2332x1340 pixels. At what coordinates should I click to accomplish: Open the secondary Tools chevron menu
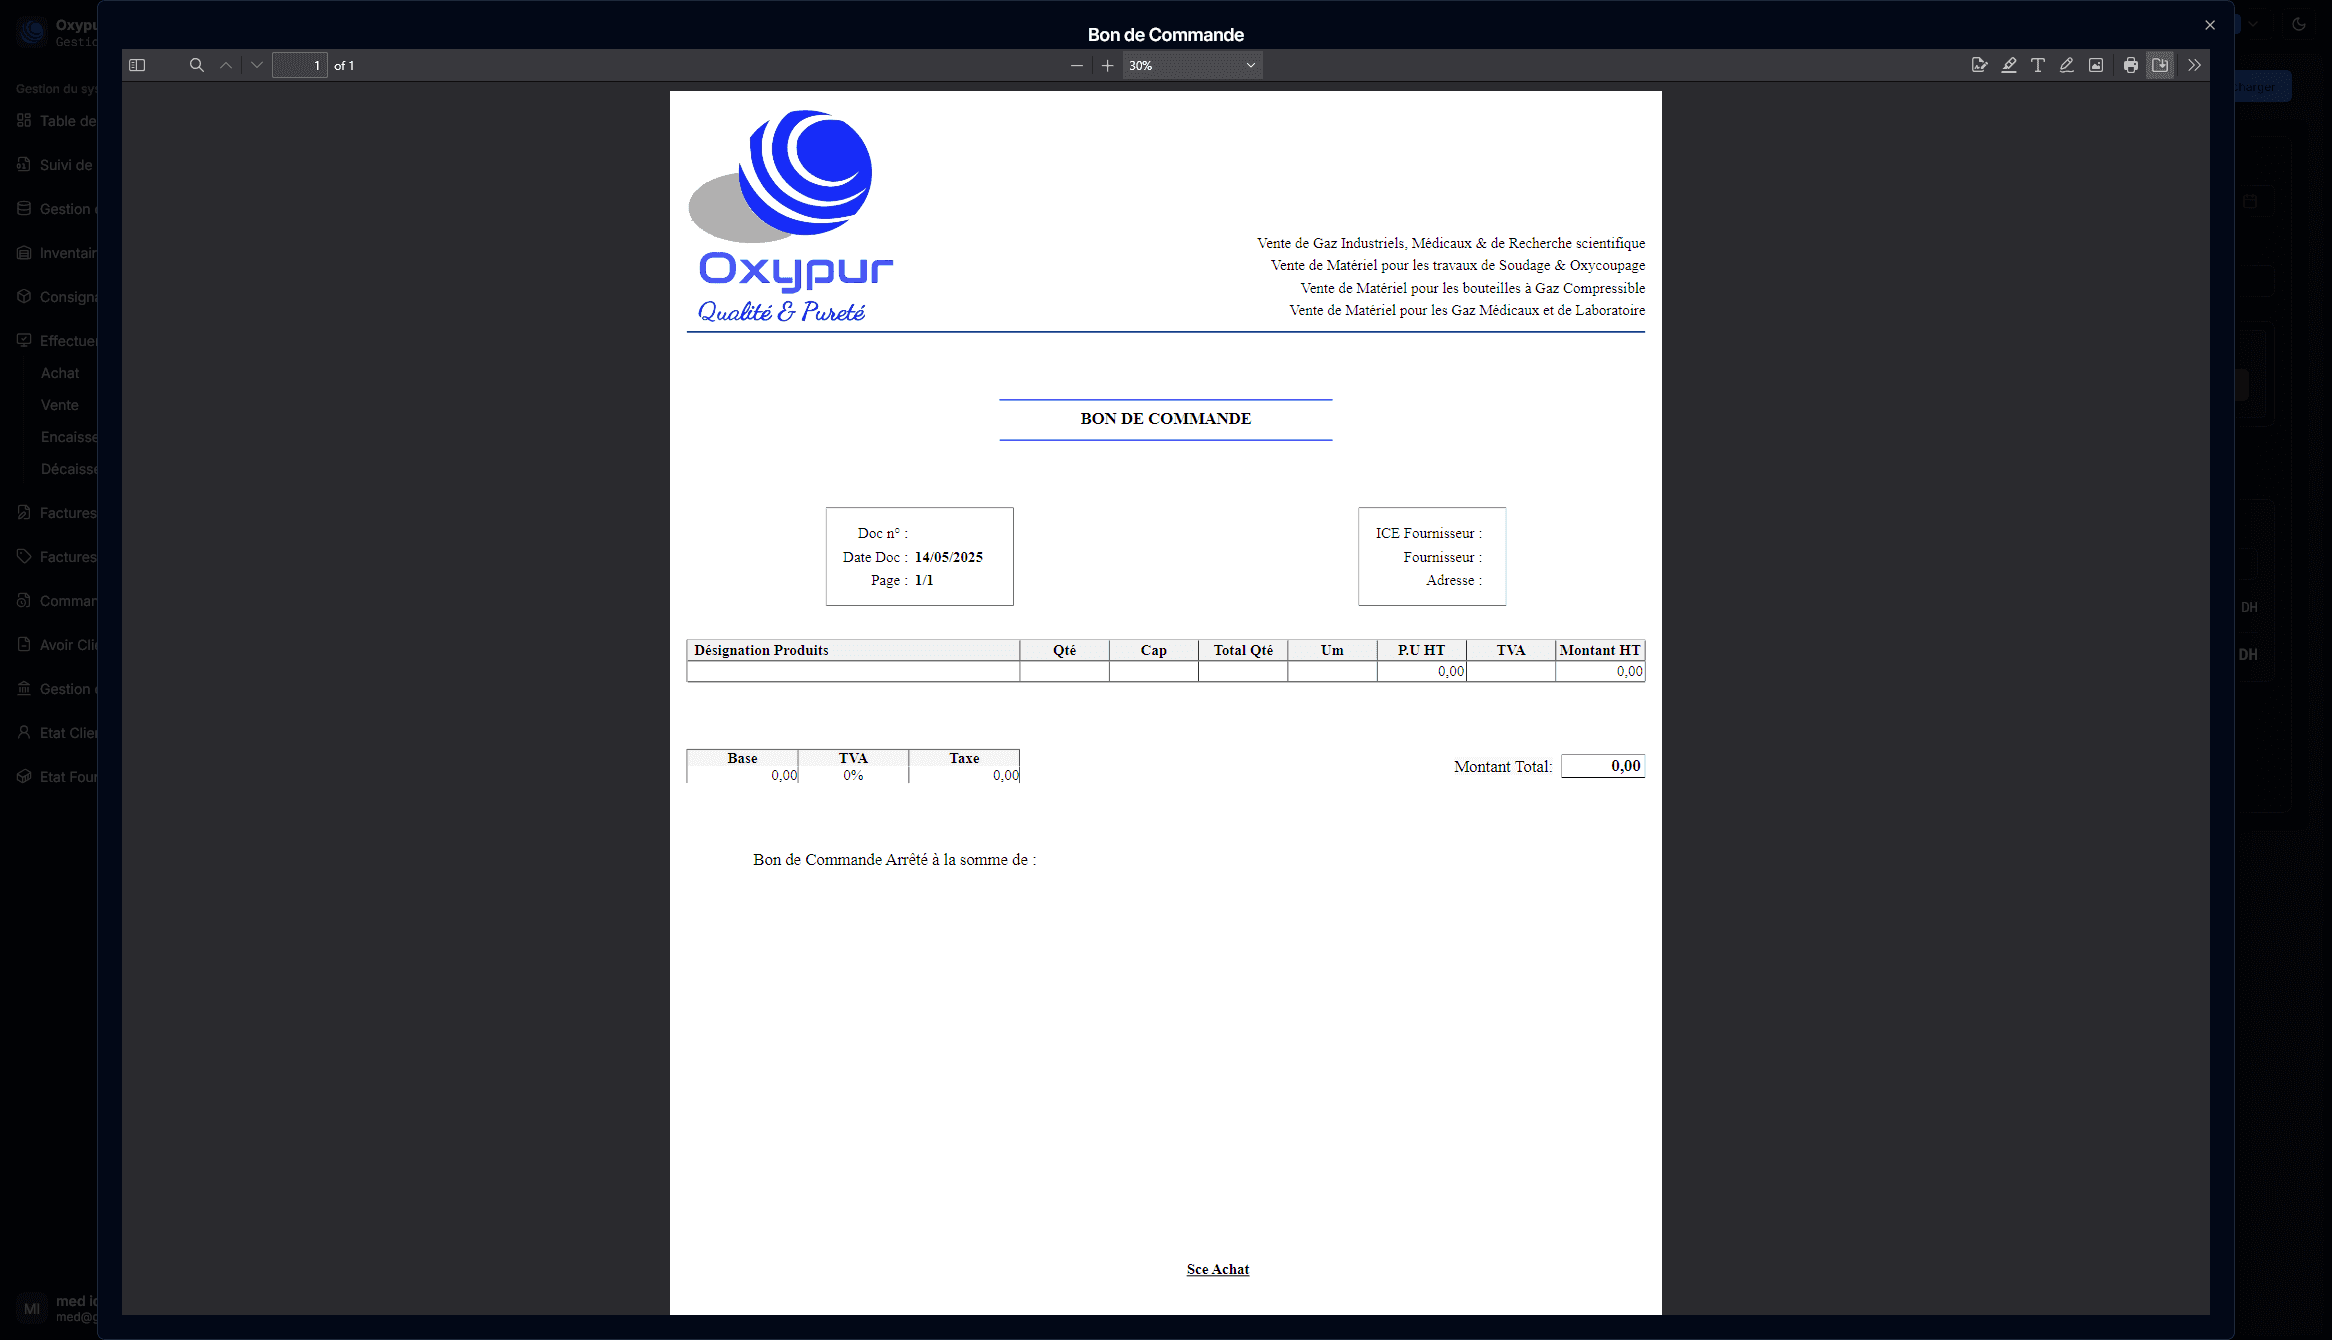point(2194,65)
